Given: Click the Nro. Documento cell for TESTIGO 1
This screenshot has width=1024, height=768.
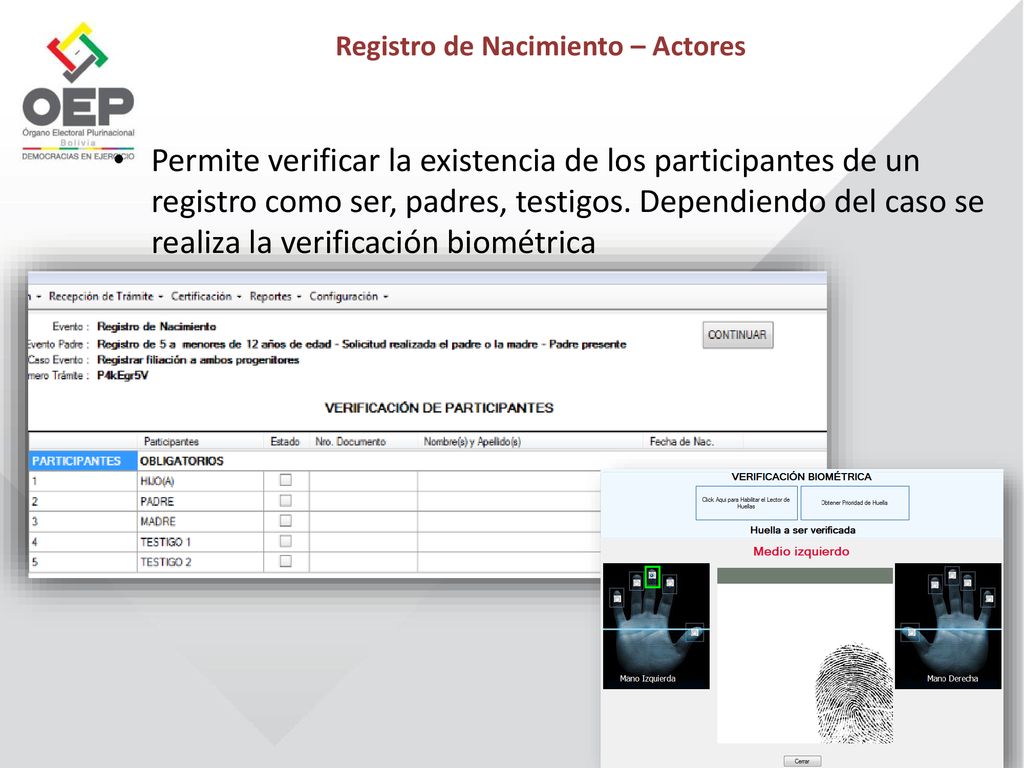Looking at the screenshot, I should point(363,541).
